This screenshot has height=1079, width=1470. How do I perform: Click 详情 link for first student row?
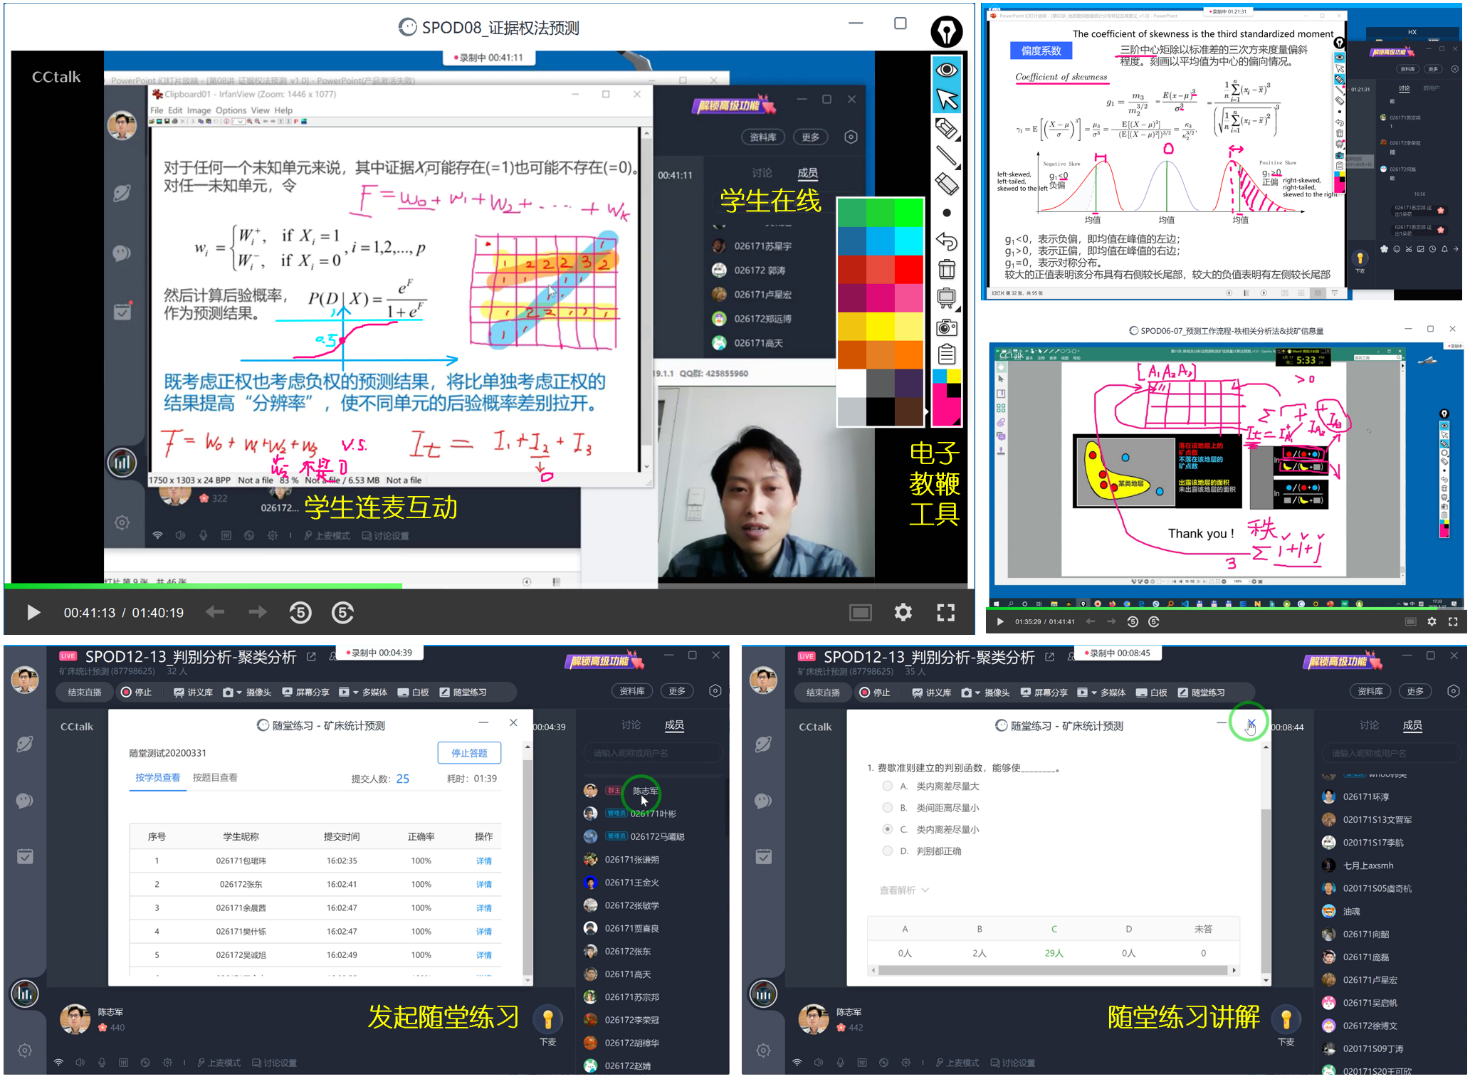tap(484, 861)
